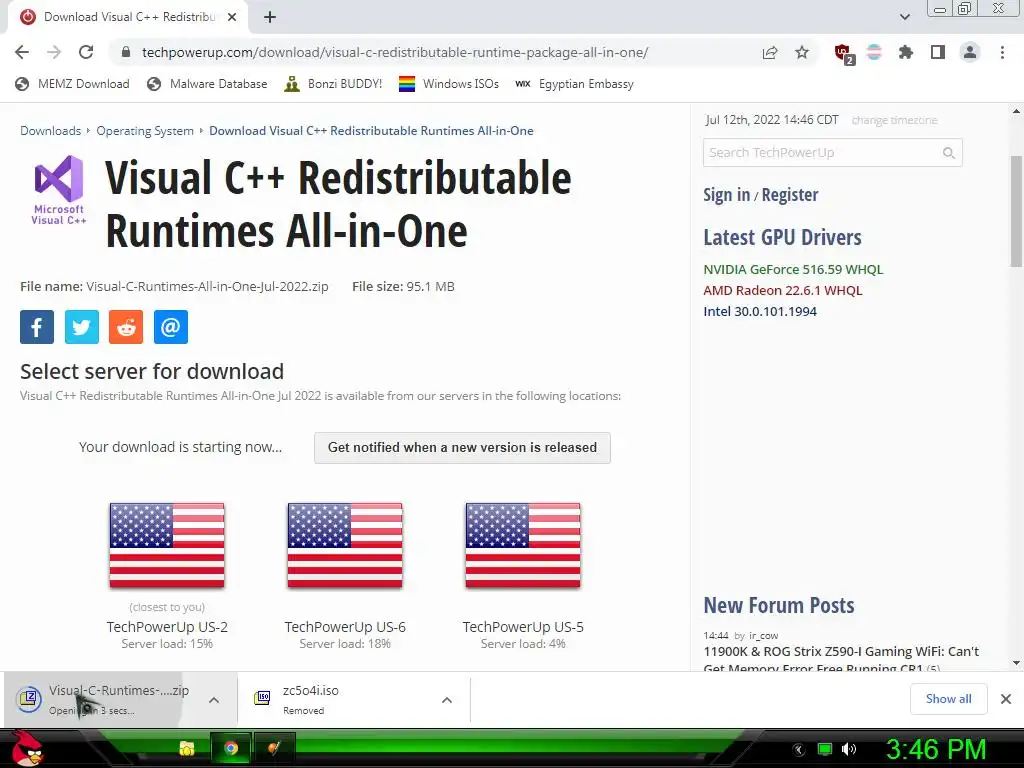Share on Facebook
The image size is (1024, 768).
tap(37, 327)
